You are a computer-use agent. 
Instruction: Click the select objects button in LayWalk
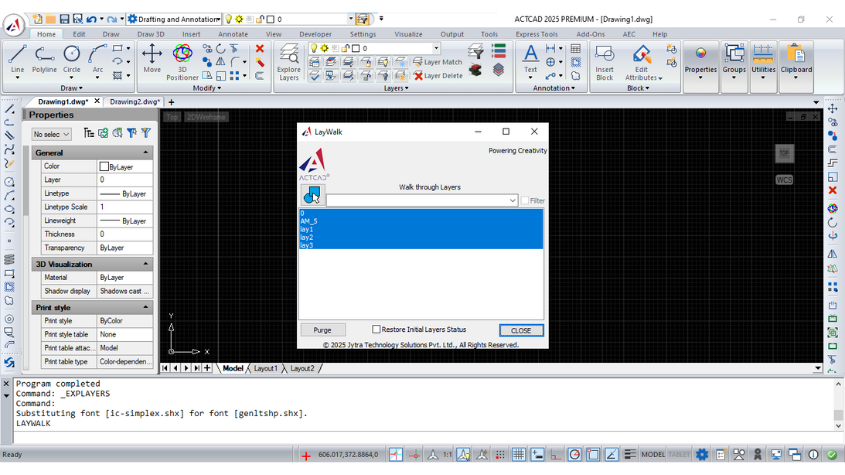tap(313, 195)
